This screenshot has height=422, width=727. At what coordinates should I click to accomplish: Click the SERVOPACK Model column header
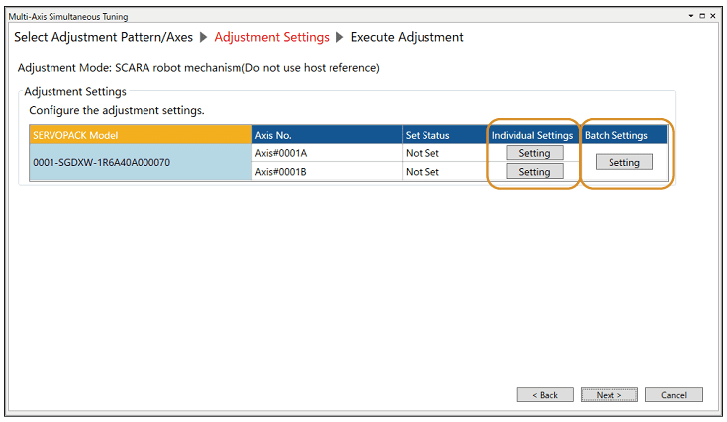[140, 135]
